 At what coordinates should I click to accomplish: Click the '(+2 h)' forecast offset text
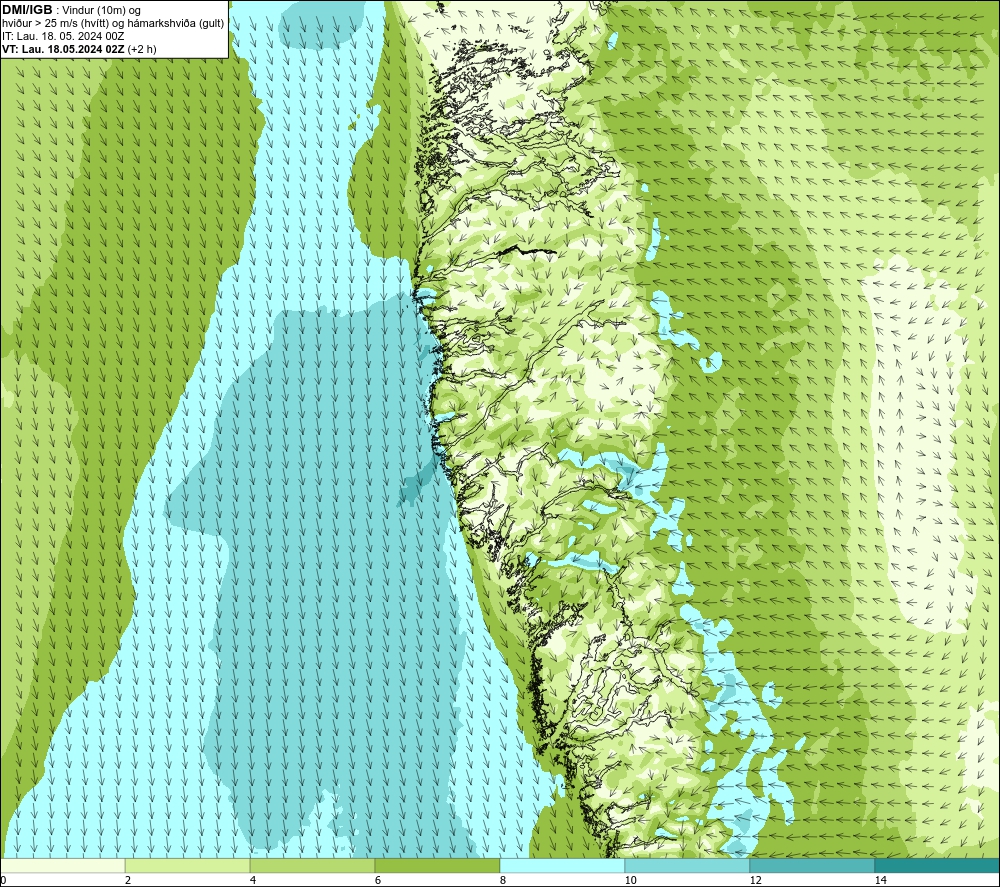142,49
